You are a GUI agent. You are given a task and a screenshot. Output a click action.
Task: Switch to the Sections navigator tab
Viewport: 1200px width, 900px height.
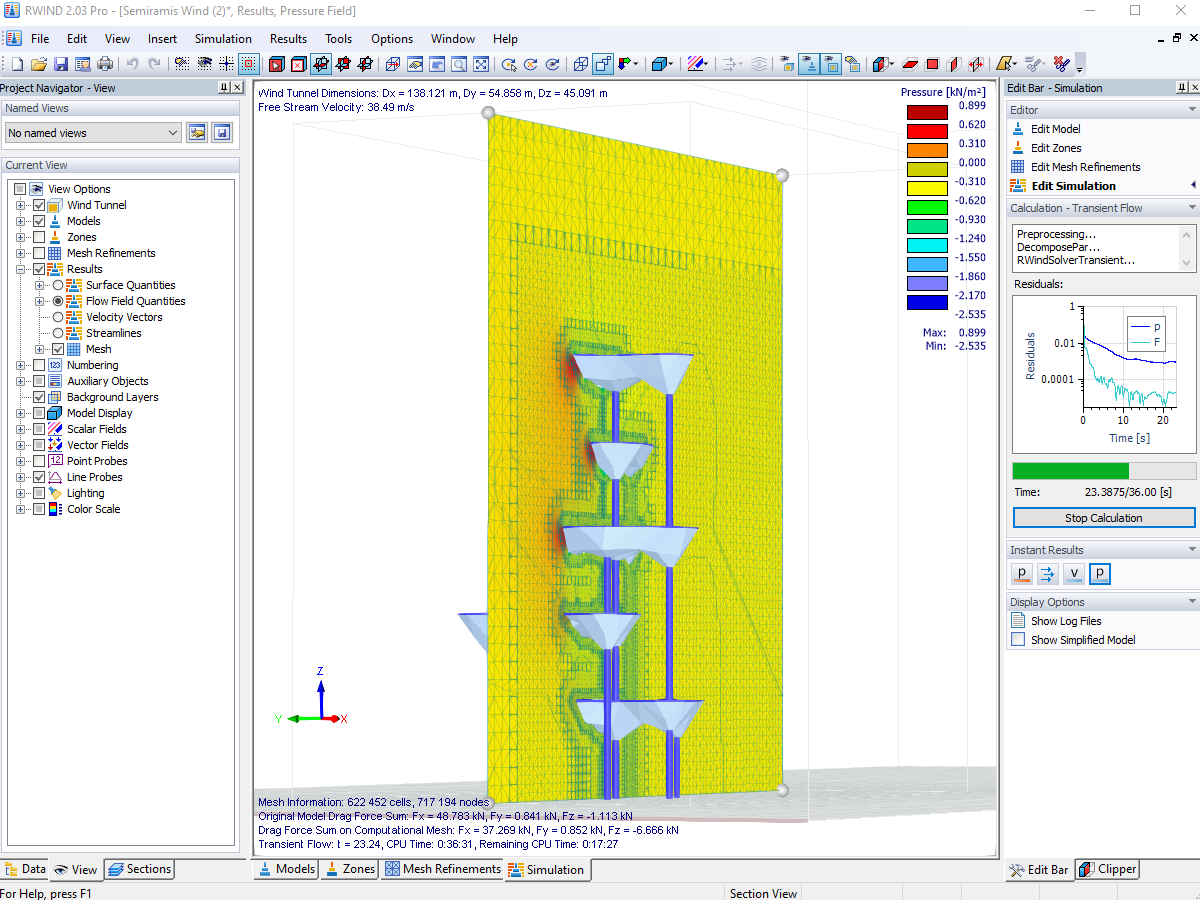click(139, 869)
